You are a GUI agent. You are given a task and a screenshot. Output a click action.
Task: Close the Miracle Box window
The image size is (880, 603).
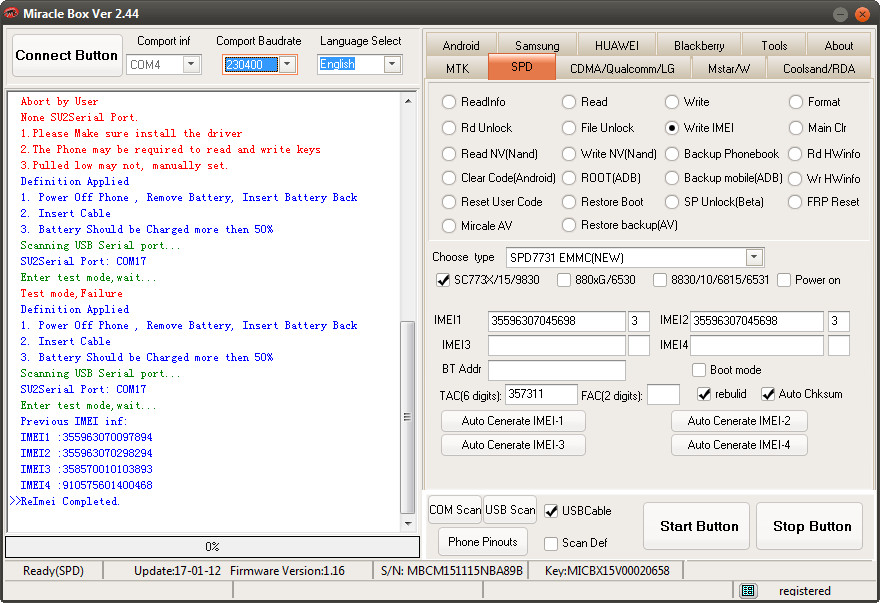coord(863,14)
